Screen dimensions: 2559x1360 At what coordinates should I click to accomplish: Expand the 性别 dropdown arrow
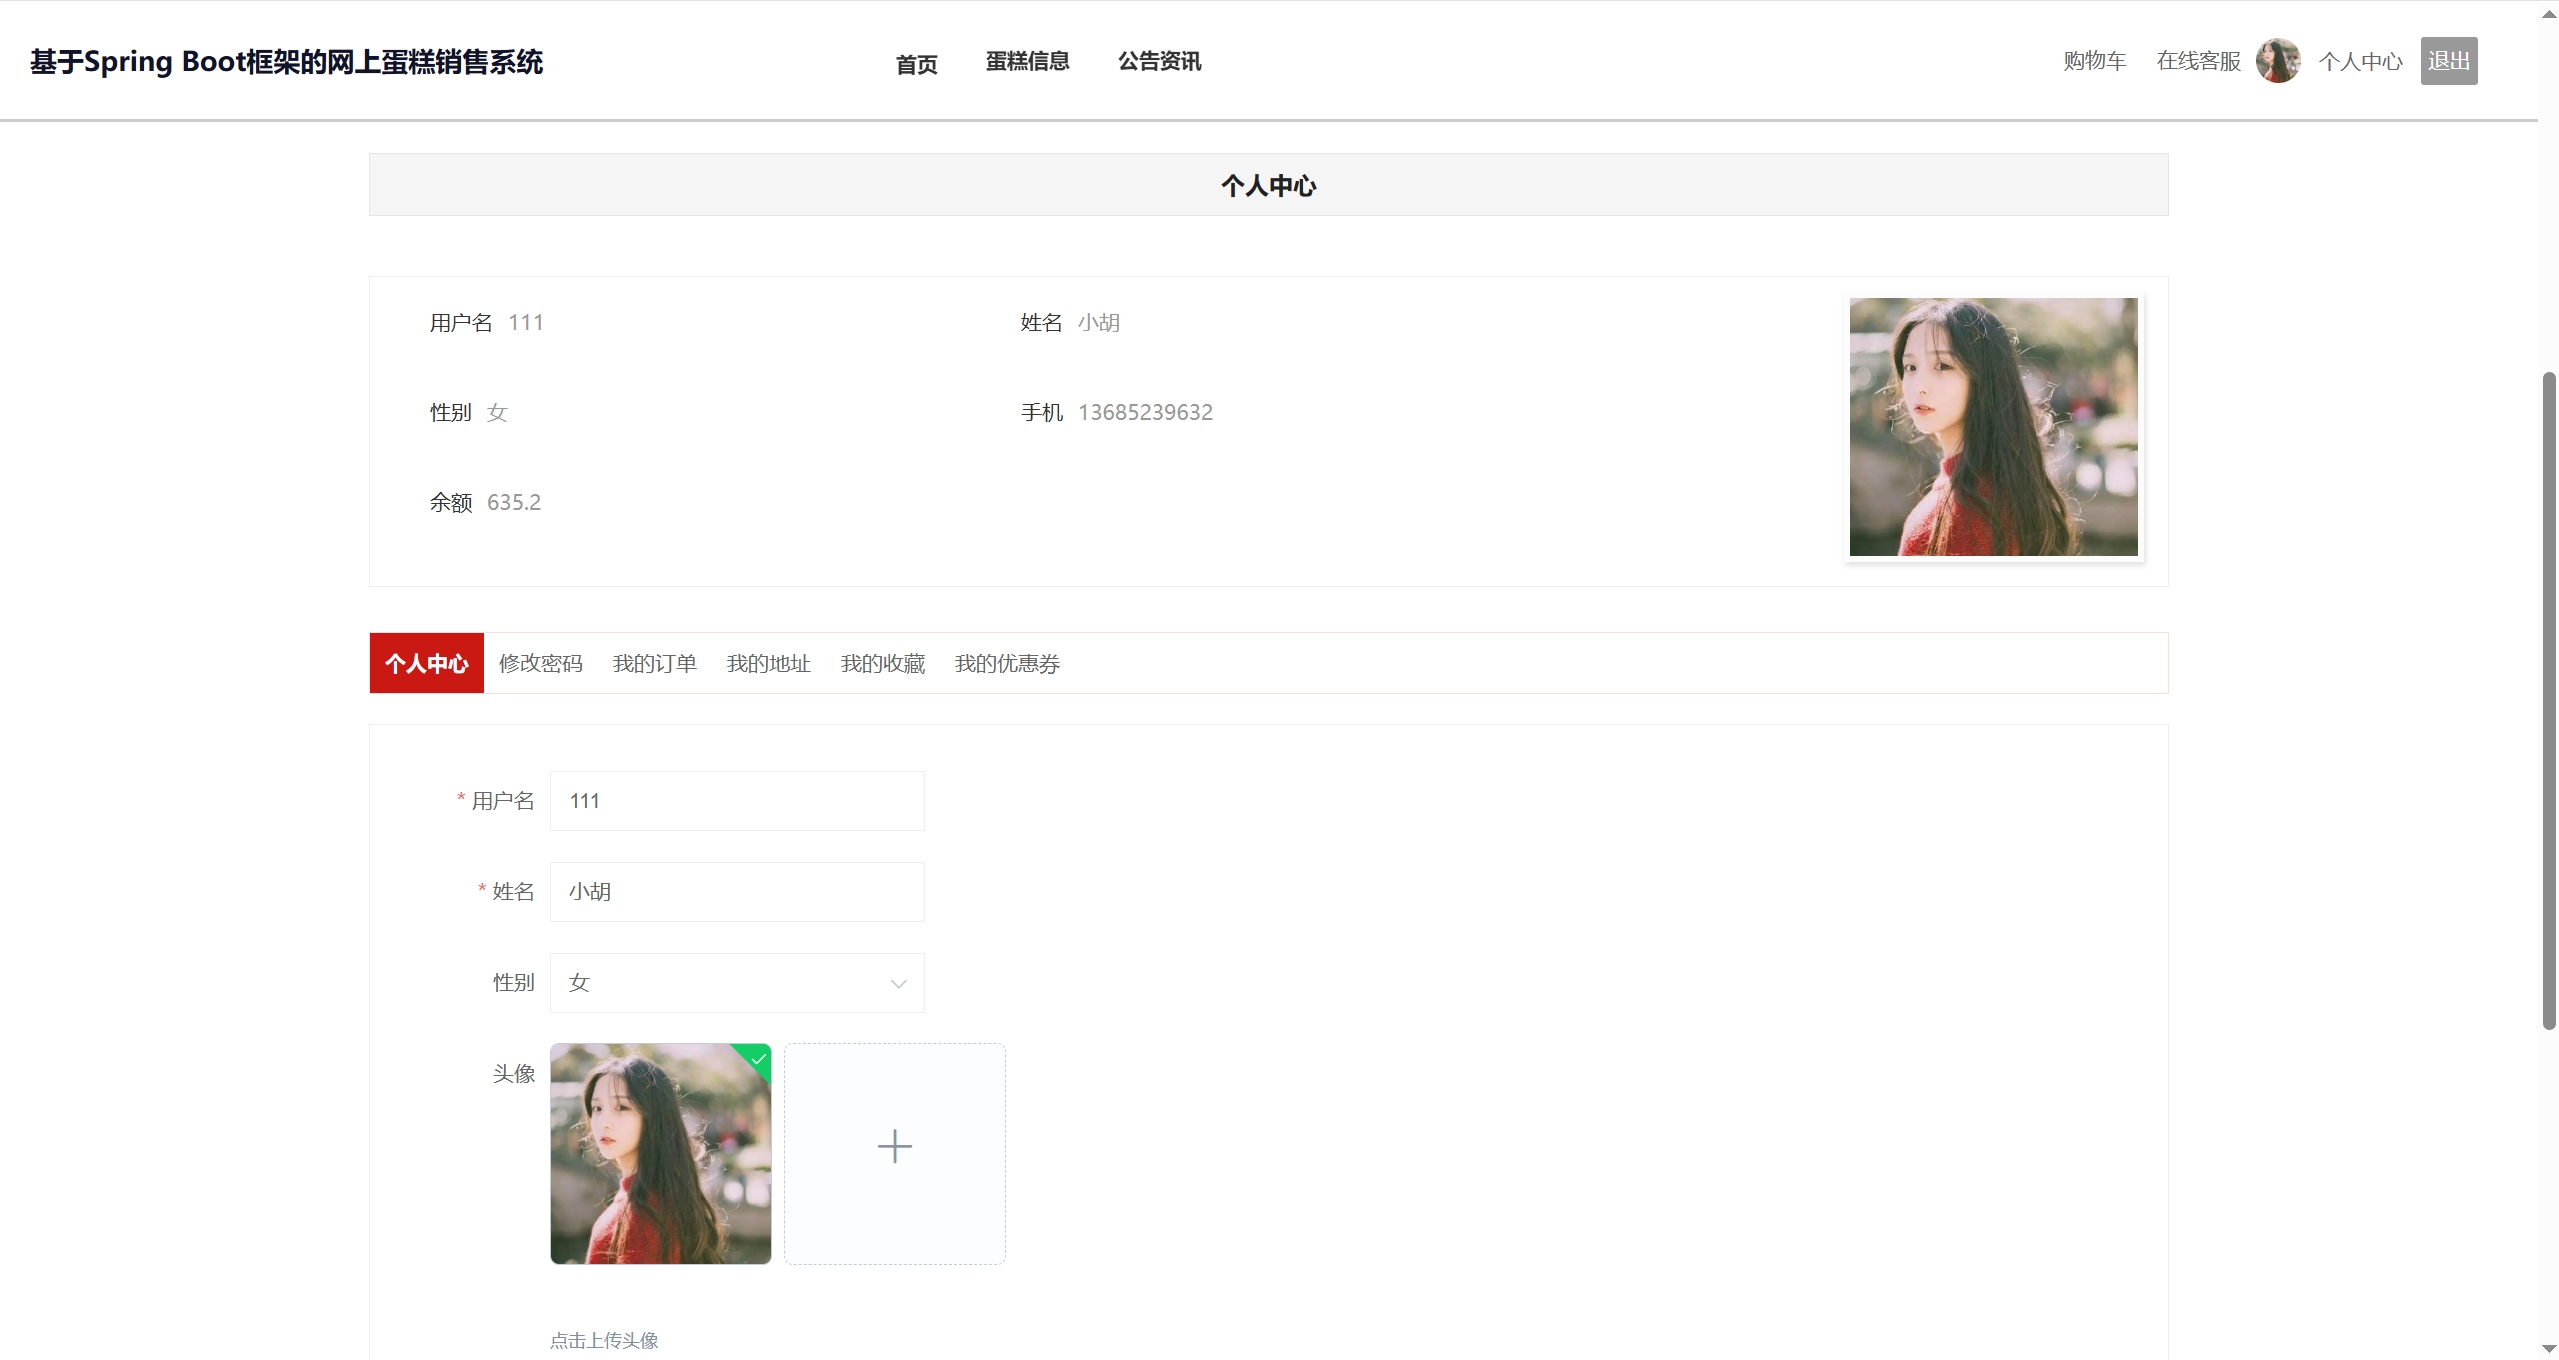898,984
